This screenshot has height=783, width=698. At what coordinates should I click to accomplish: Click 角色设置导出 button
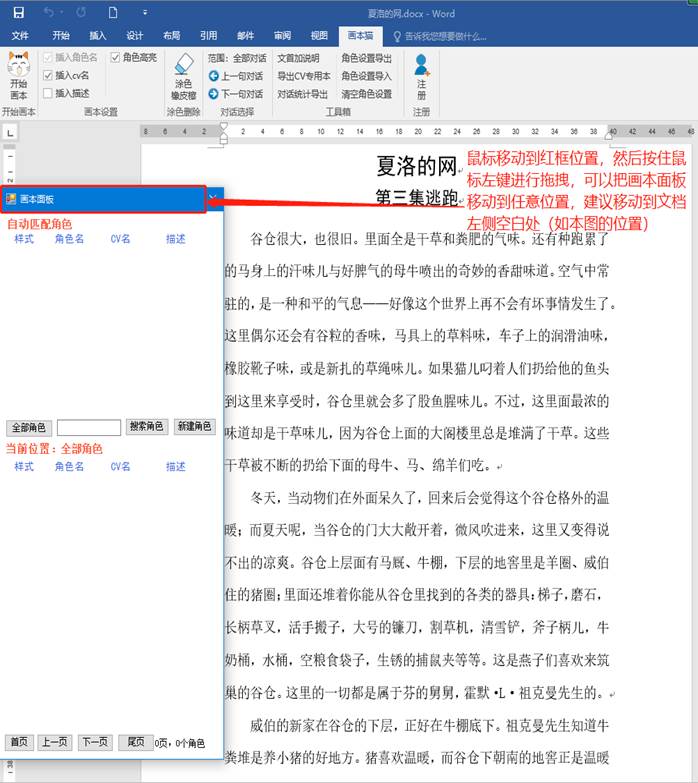(366, 58)
